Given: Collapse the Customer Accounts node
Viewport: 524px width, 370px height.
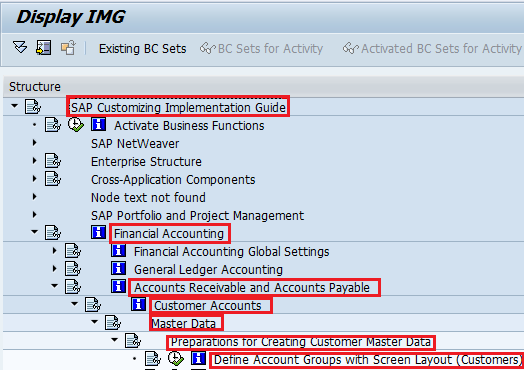Looking at the screenshot, I should pyautogui.click(x=75, y=304).
